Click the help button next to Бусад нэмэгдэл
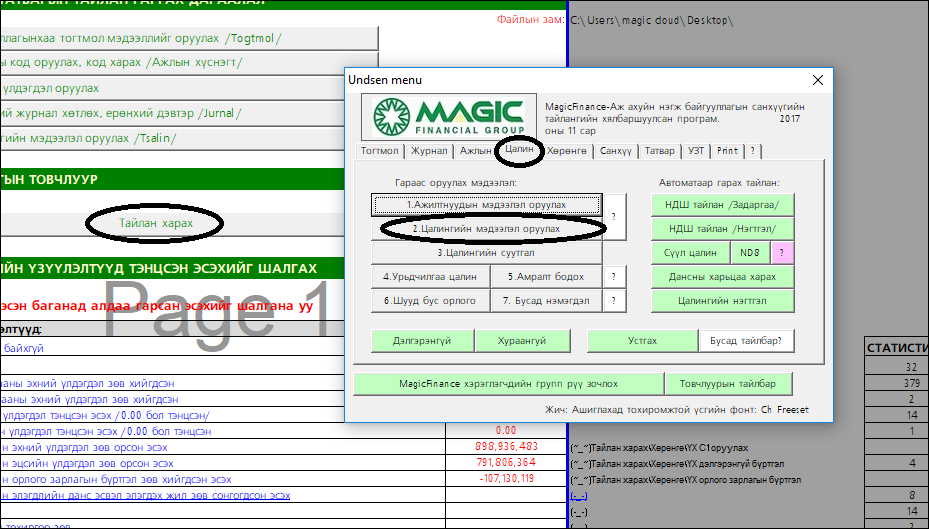Screen dimensions: 929x529 (x=613, y=300)
